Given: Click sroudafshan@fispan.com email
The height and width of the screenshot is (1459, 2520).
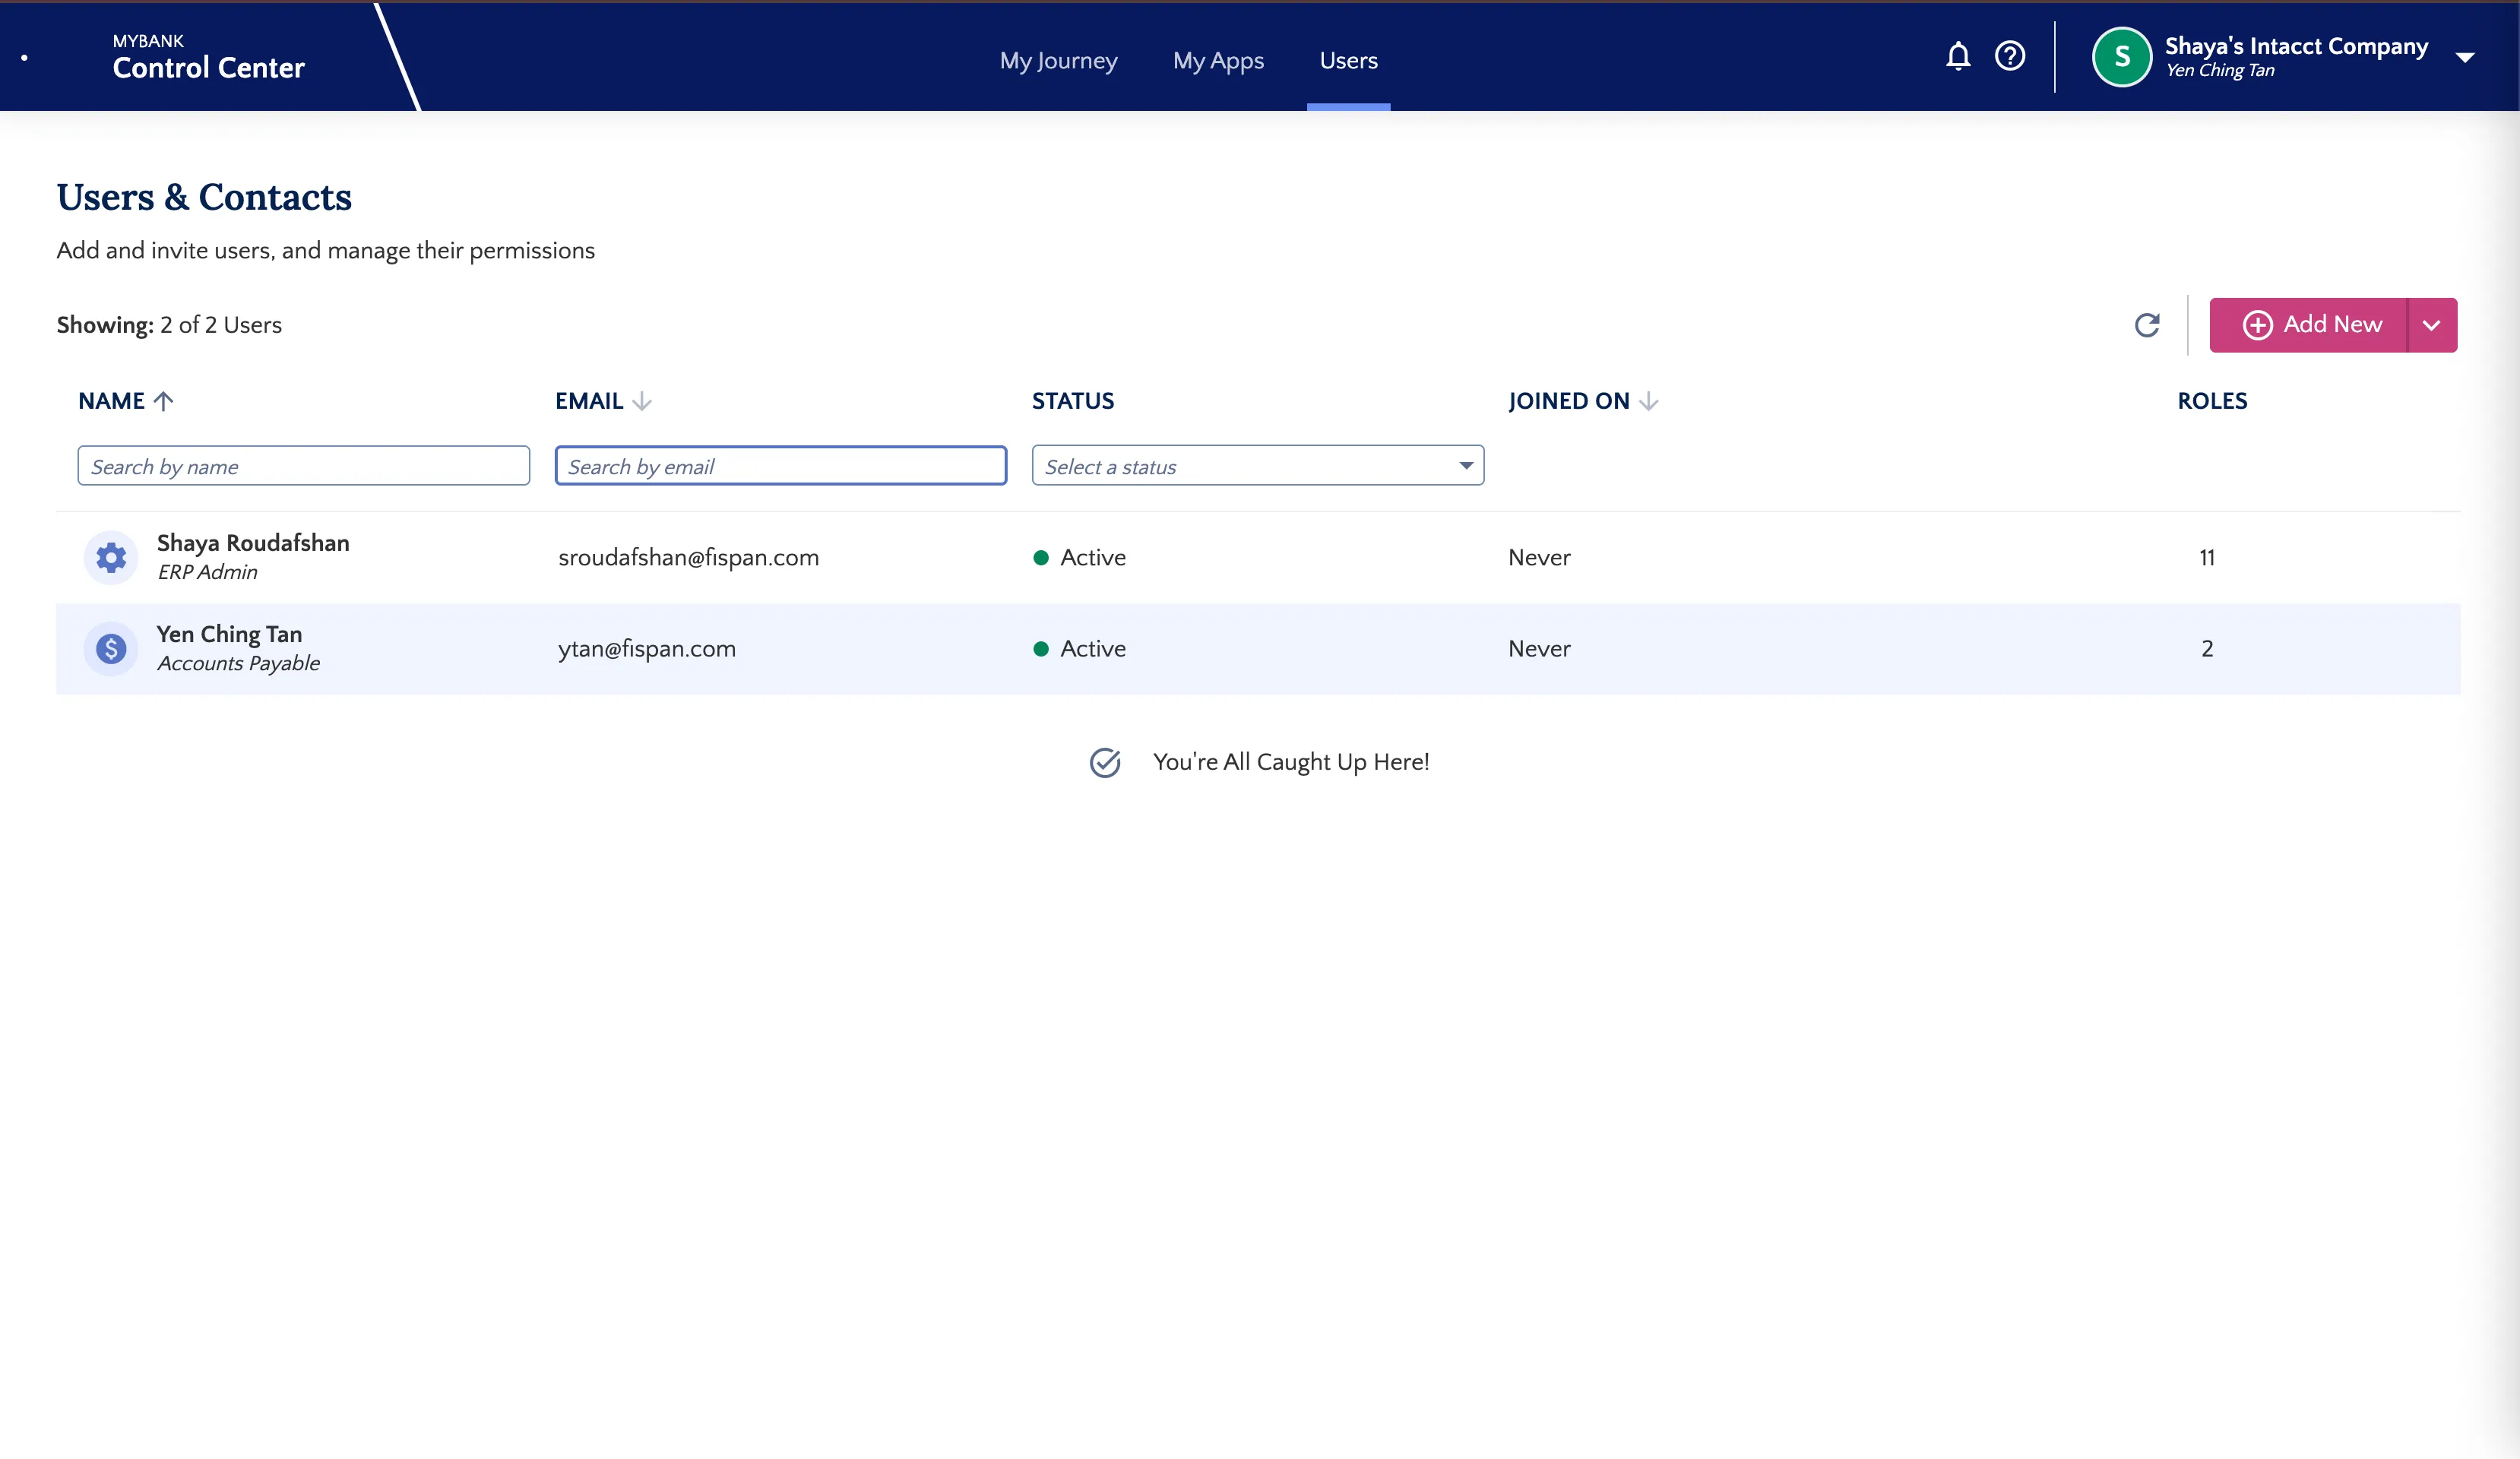Looking at the screenshot, I should [688, 558].
